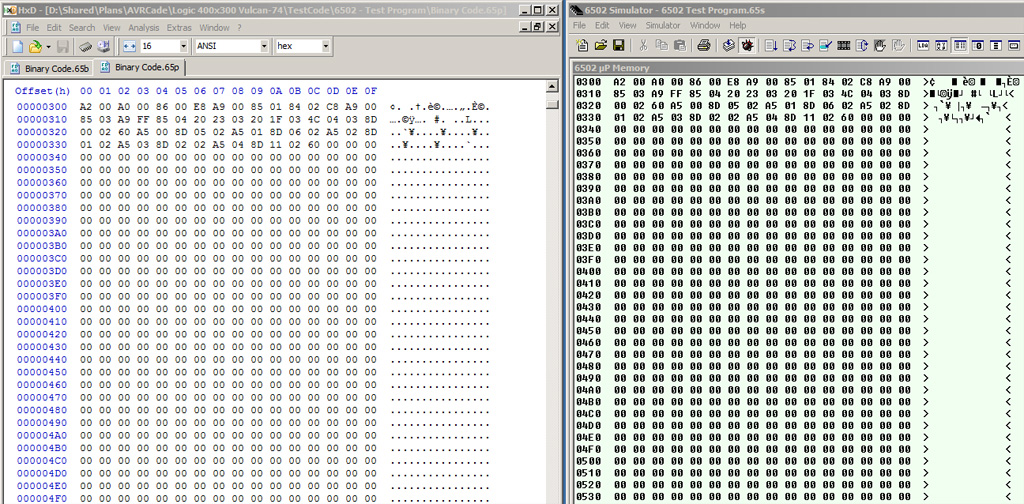Open the Analysis menu in HxD

point(143,27)
